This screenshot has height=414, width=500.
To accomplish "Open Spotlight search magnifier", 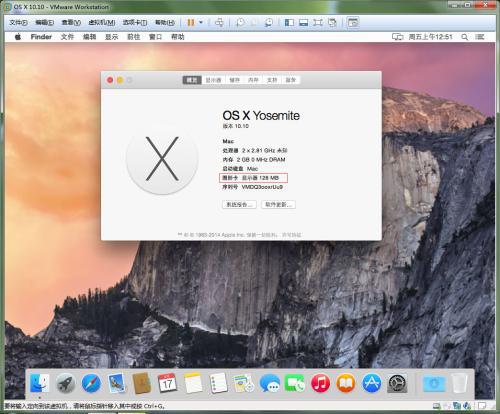I will click(x=464, y=37).
